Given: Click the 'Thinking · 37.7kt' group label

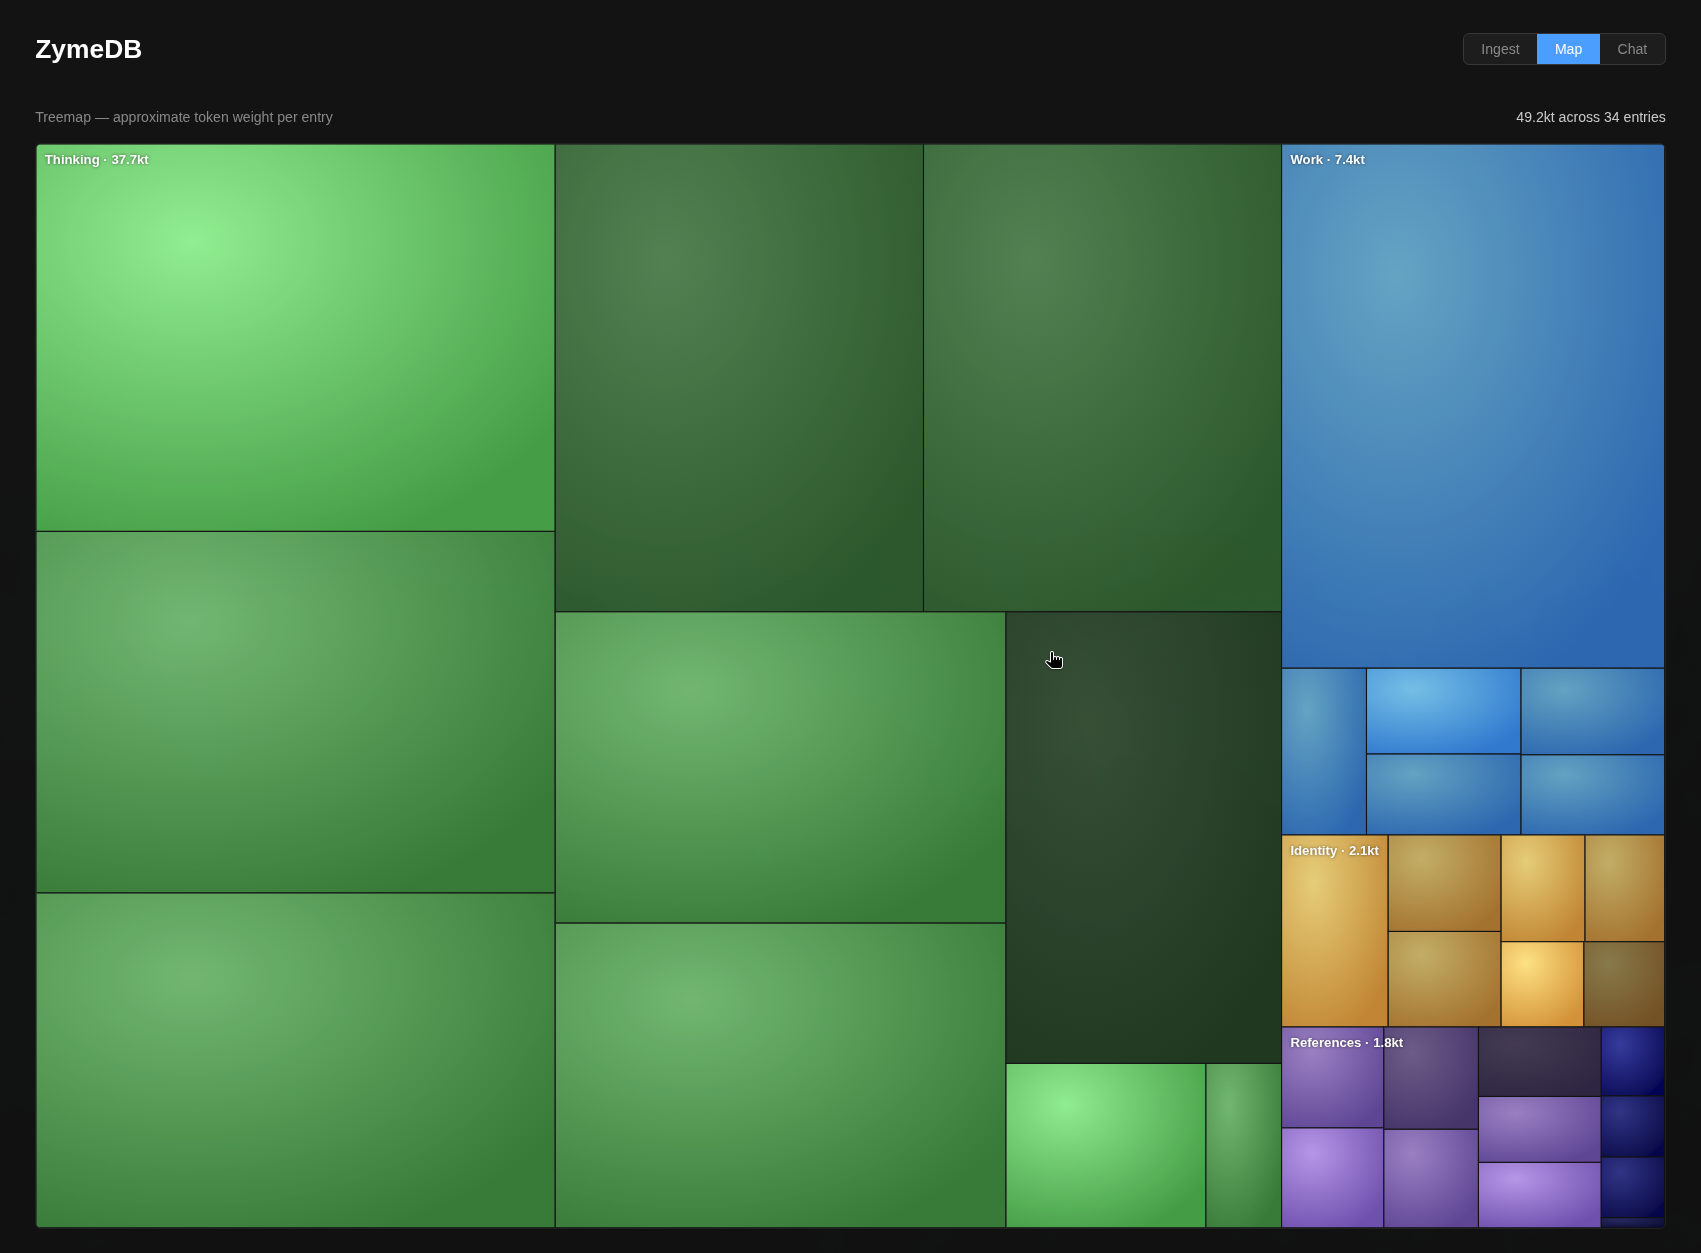Looking at the screenshot, I should [96, 160].
